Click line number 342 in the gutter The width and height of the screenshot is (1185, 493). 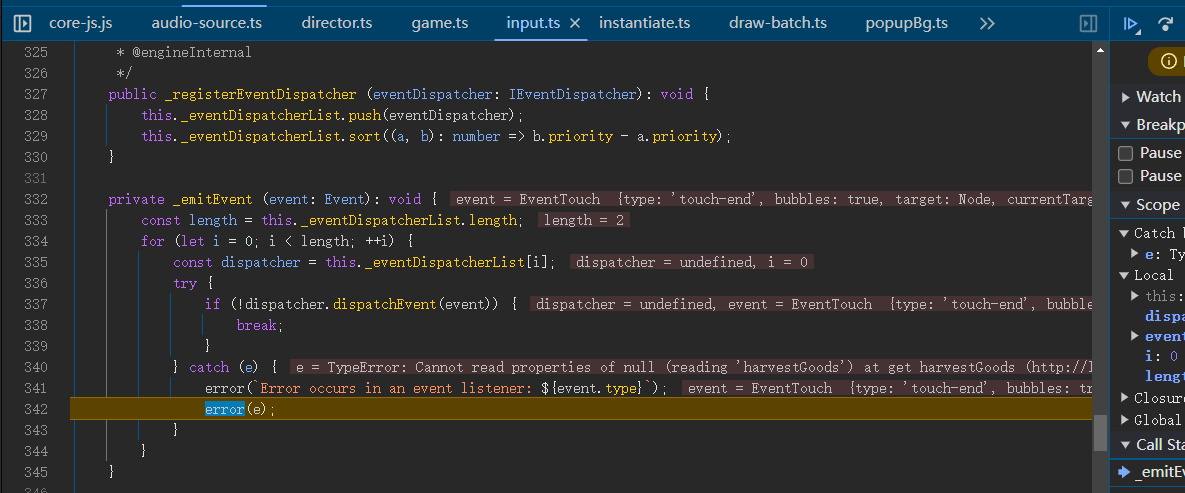[36, 409]
